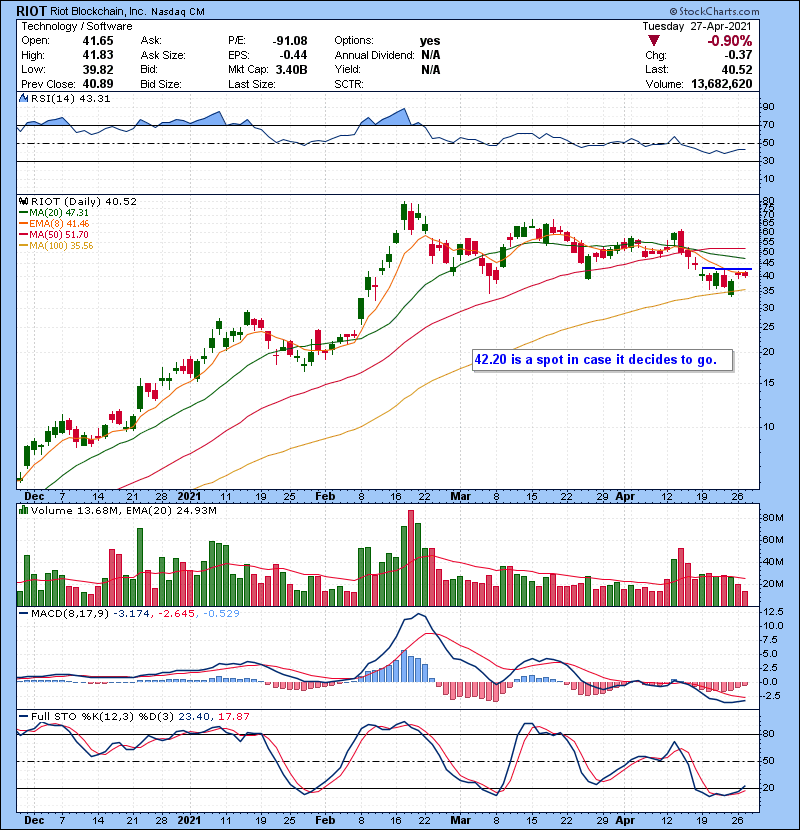Click the 'Apr' label on the price chart axis
This screenshot has width=800, height=830.
point(625,497)
